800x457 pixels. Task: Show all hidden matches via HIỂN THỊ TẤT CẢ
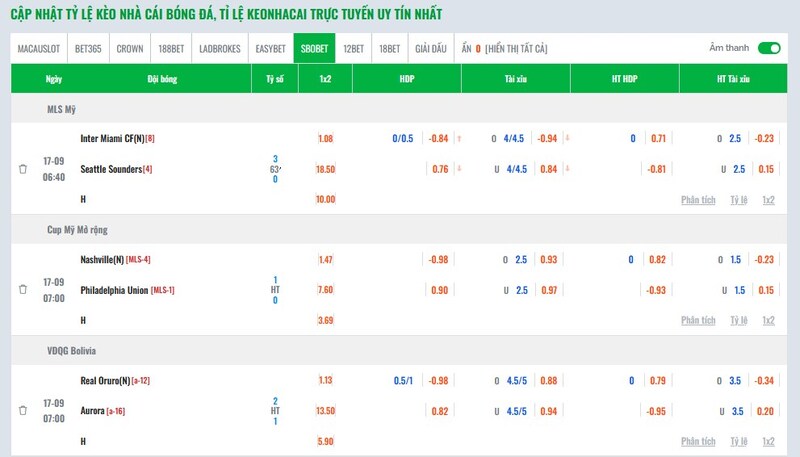tap(516, 48)
